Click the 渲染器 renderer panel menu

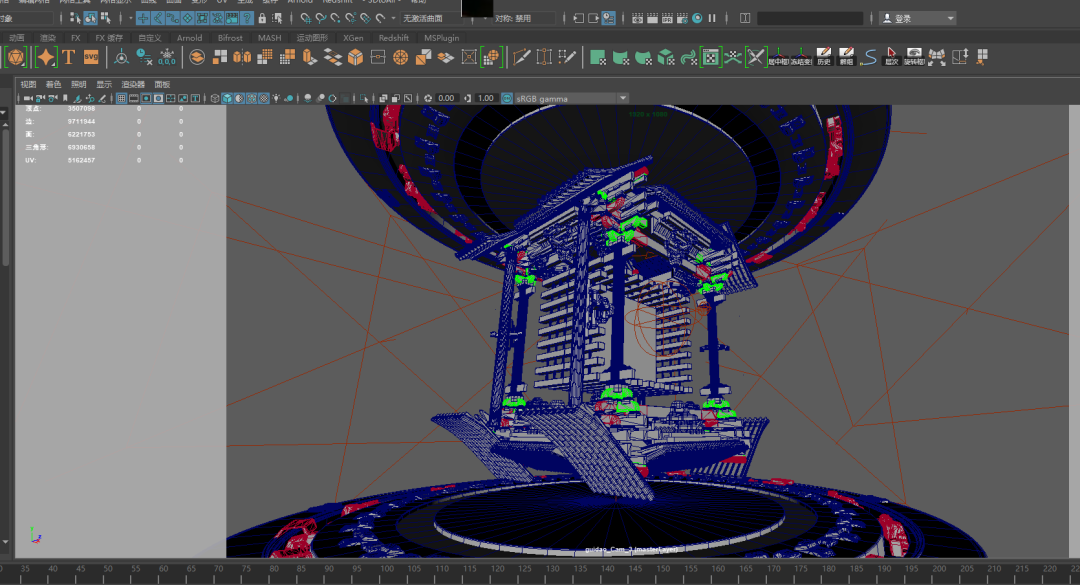[x=133, y=84]
